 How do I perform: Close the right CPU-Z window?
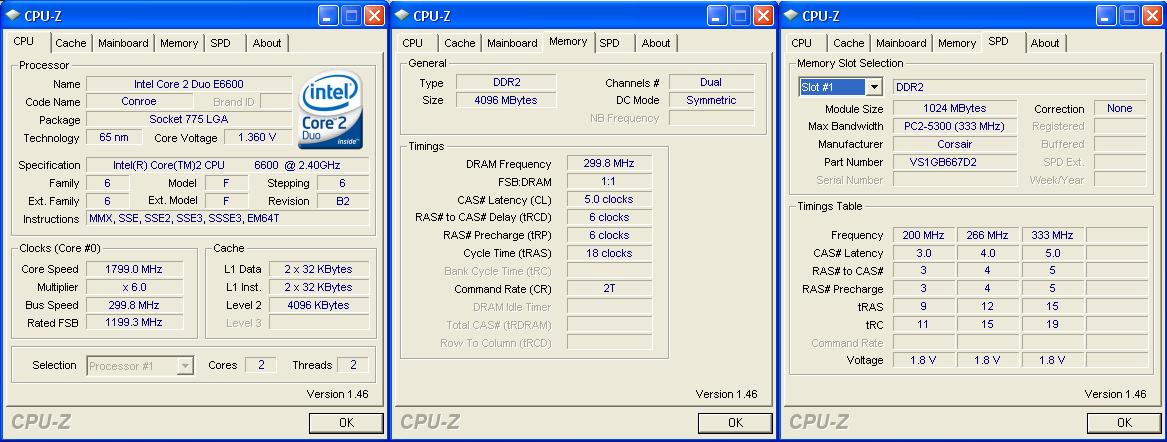[1151, 15]
